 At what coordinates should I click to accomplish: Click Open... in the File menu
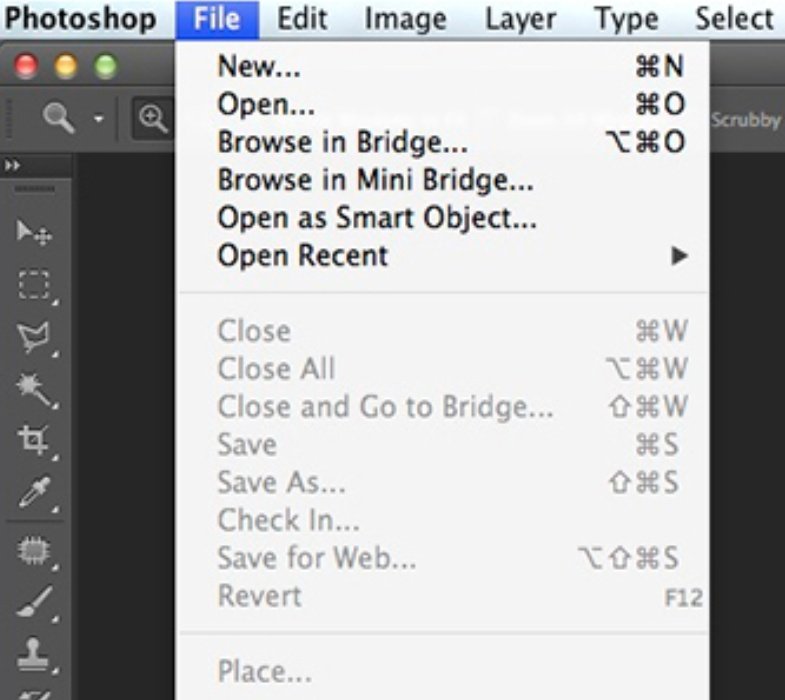(x=265, y=104)
